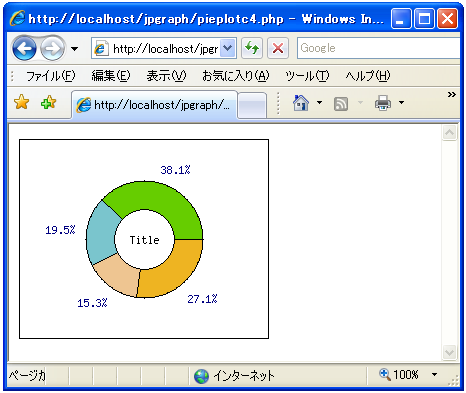Click the Google search box

coord(379,48)
